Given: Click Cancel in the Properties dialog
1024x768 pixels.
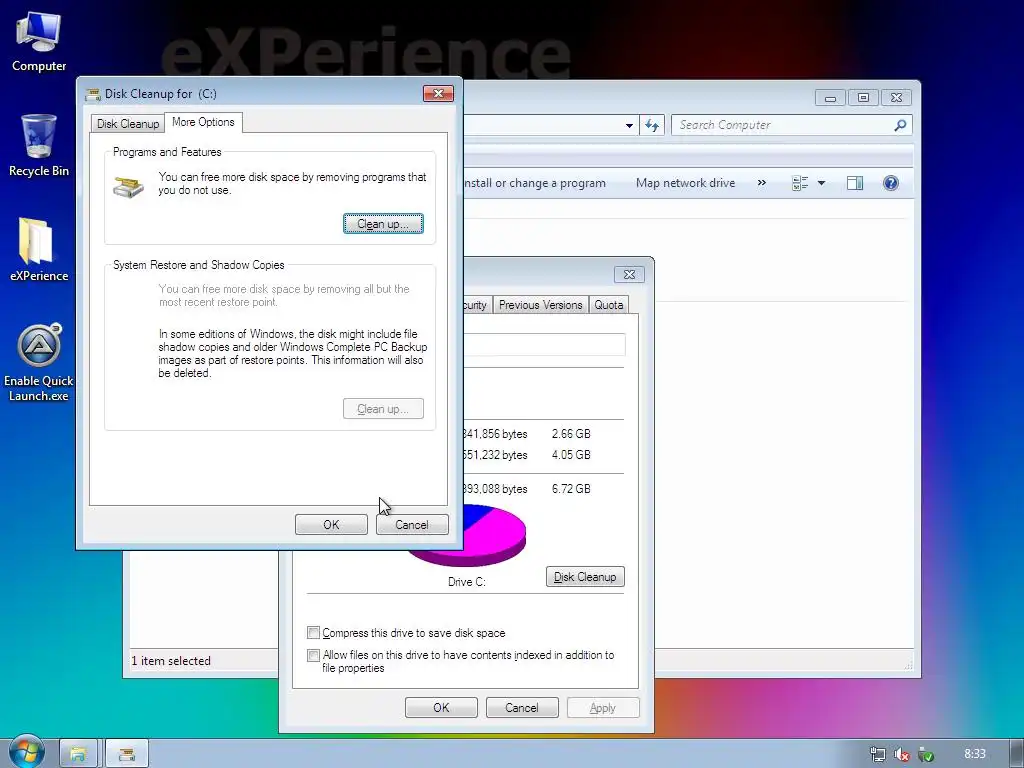Looking at the screenshot, I should pyautogui.click(x=522, y=707).
